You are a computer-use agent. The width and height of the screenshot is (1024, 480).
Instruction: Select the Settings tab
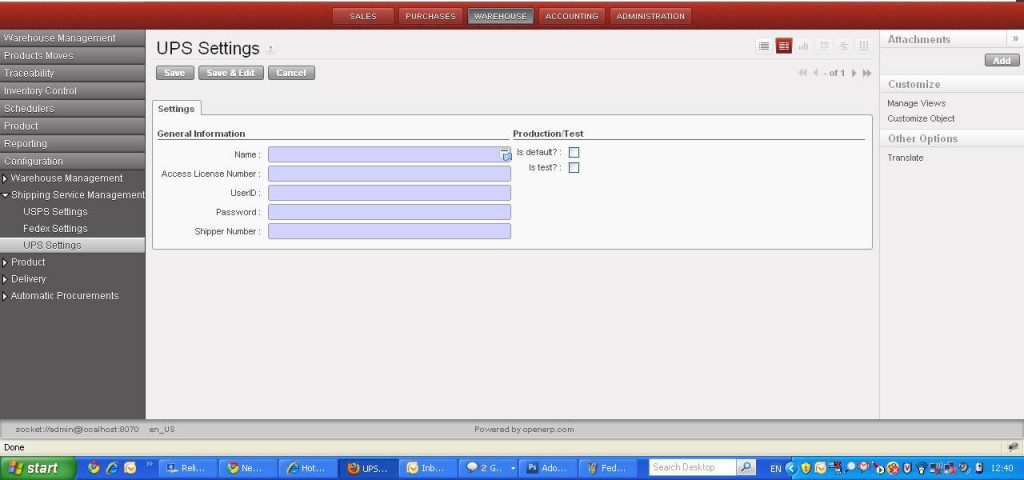[176, 109]
